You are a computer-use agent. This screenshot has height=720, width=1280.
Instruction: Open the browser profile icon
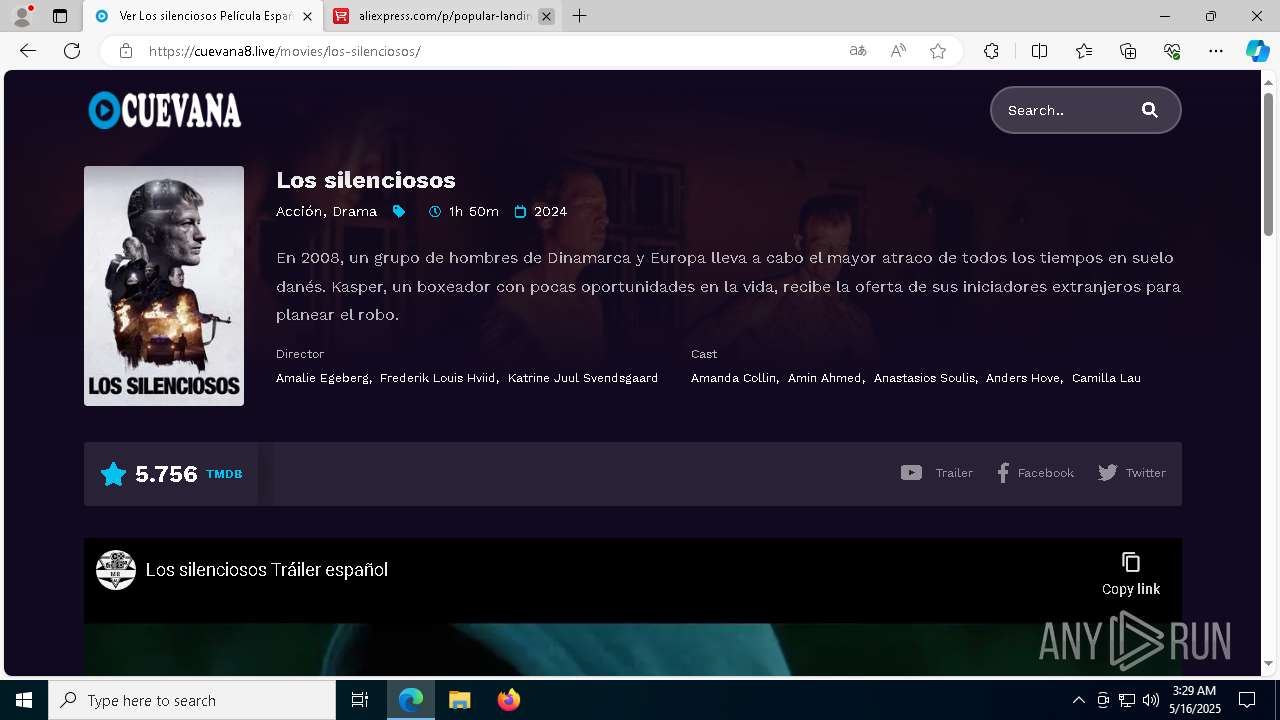21,16
